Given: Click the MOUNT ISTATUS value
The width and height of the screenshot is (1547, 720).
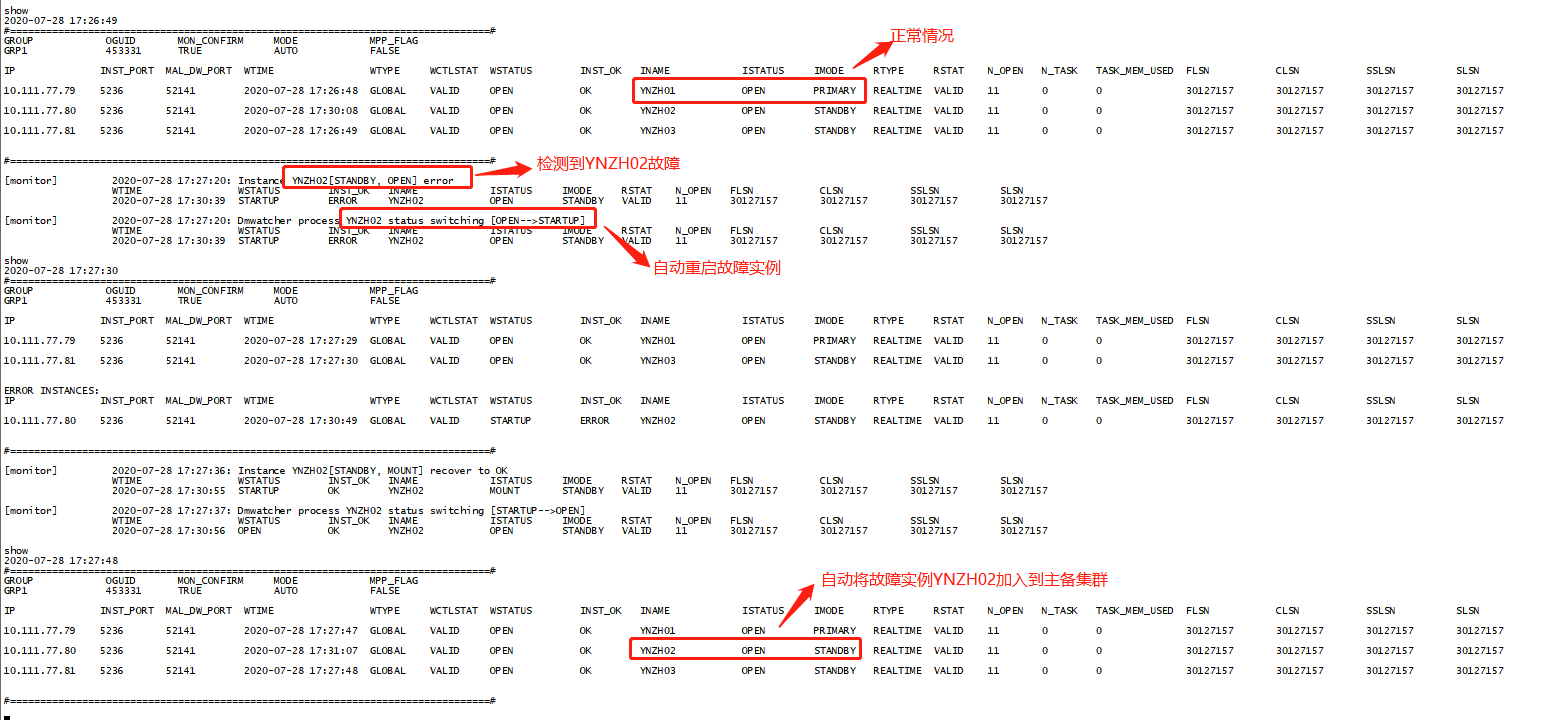Looking at the screenshot, I should (x=505, y=491).
